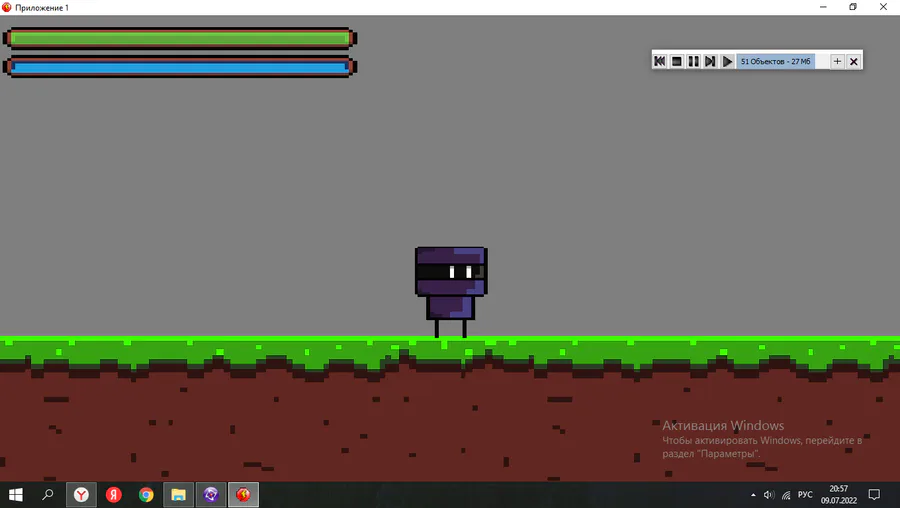Open the volume control in system tray

[769, 495]
